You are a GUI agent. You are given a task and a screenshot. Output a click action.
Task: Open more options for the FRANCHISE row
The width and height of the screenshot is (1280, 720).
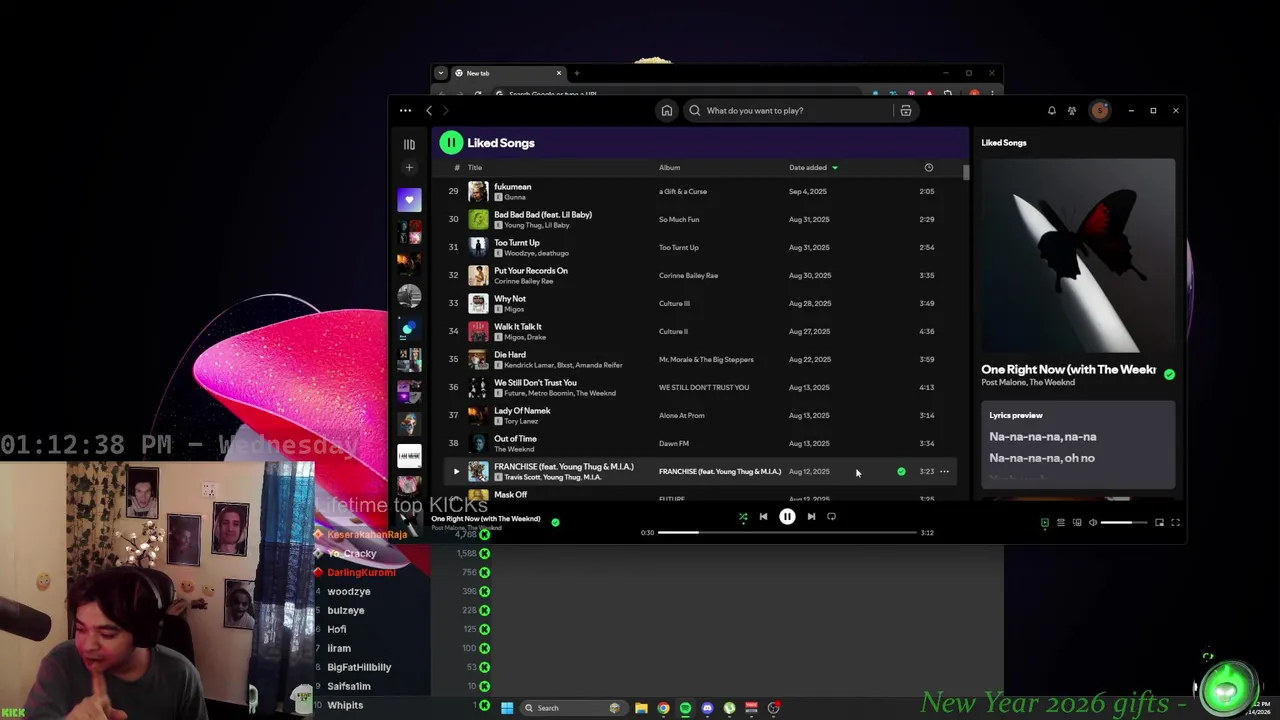point(944,471)
